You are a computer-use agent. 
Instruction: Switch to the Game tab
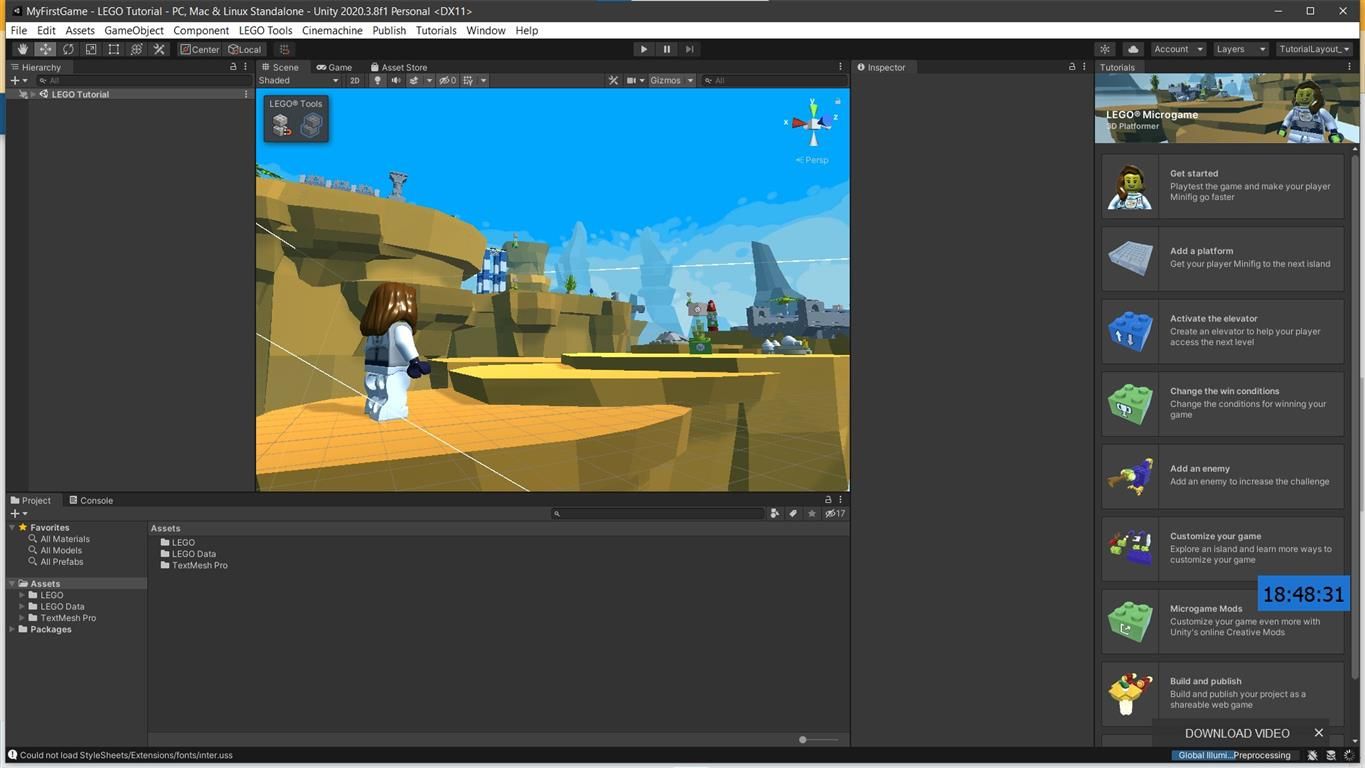[x=335, y=67]
